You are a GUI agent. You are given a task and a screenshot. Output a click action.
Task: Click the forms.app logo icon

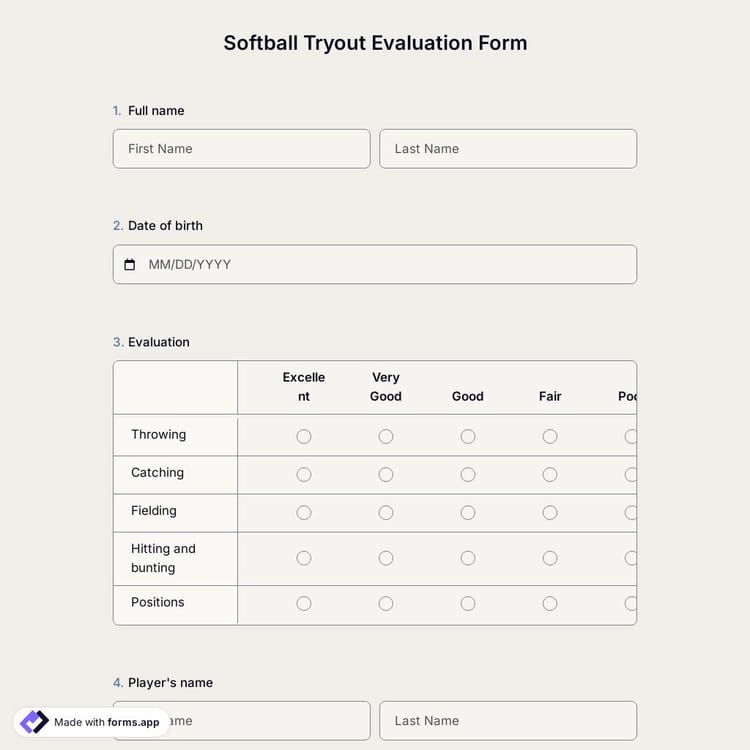point(34,722)
